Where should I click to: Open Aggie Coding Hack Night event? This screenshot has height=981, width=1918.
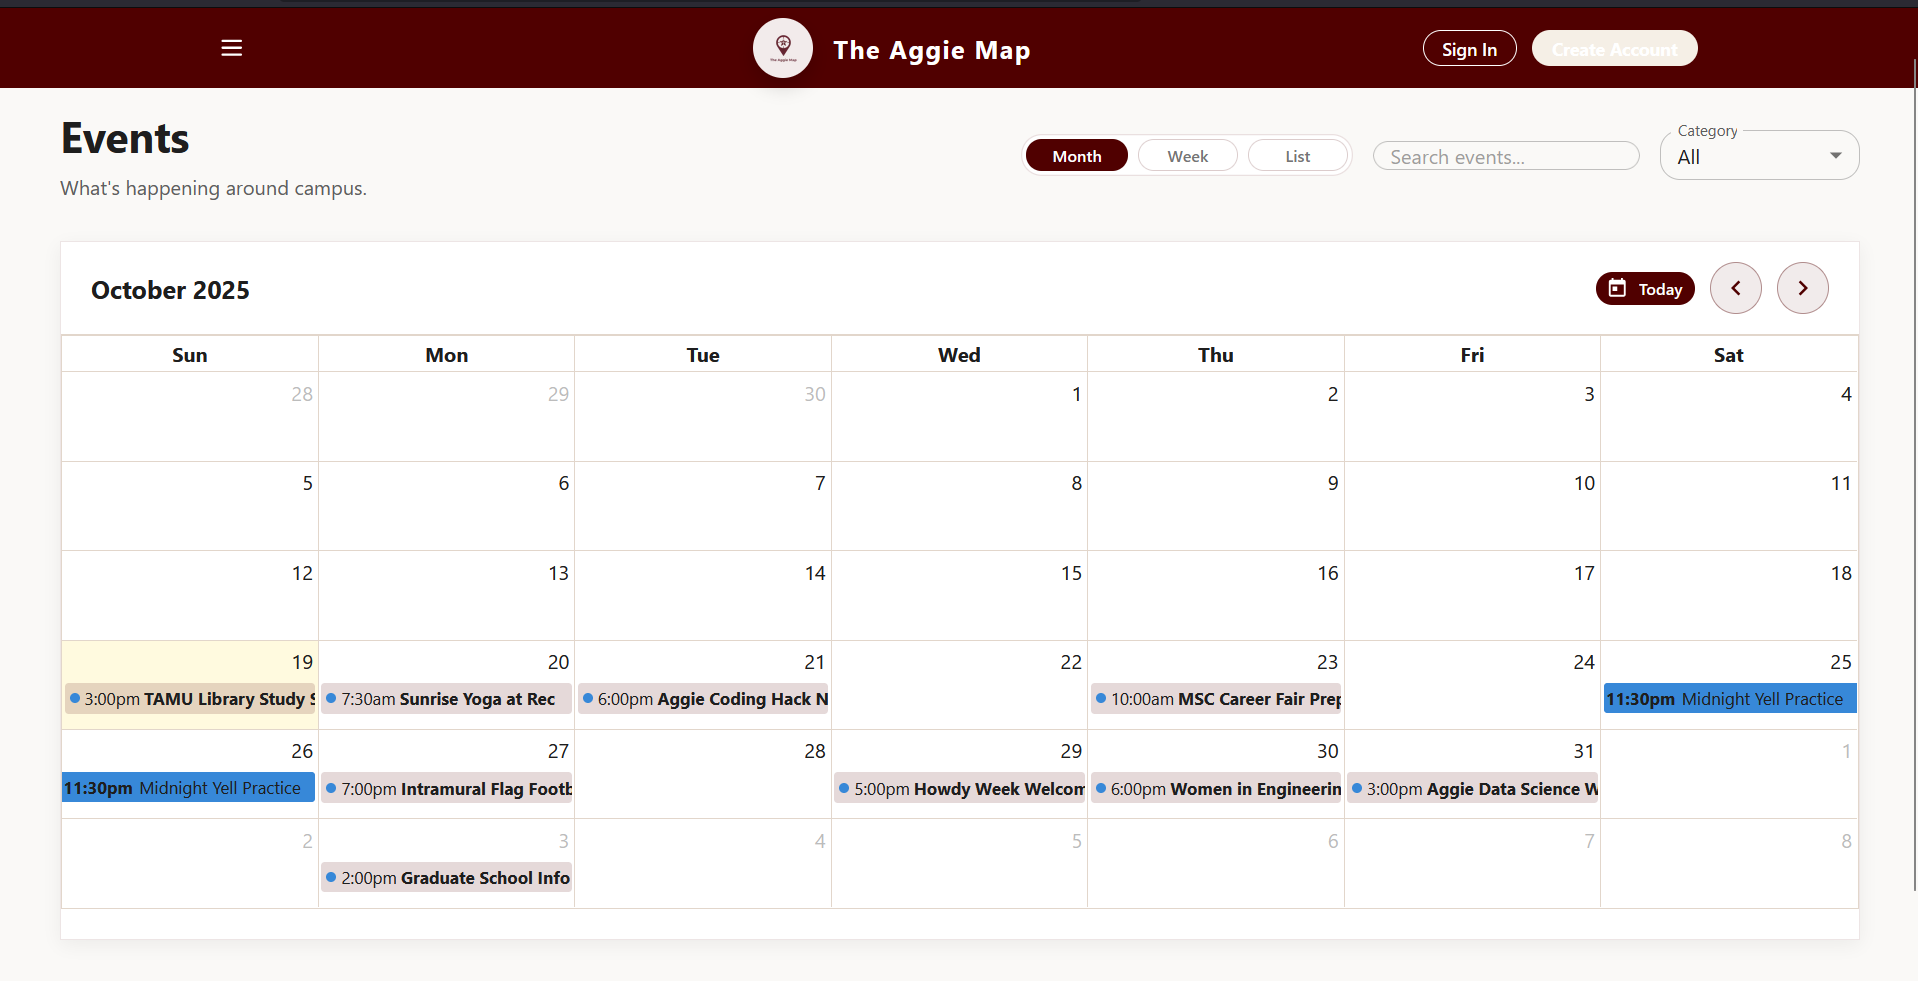704,699
